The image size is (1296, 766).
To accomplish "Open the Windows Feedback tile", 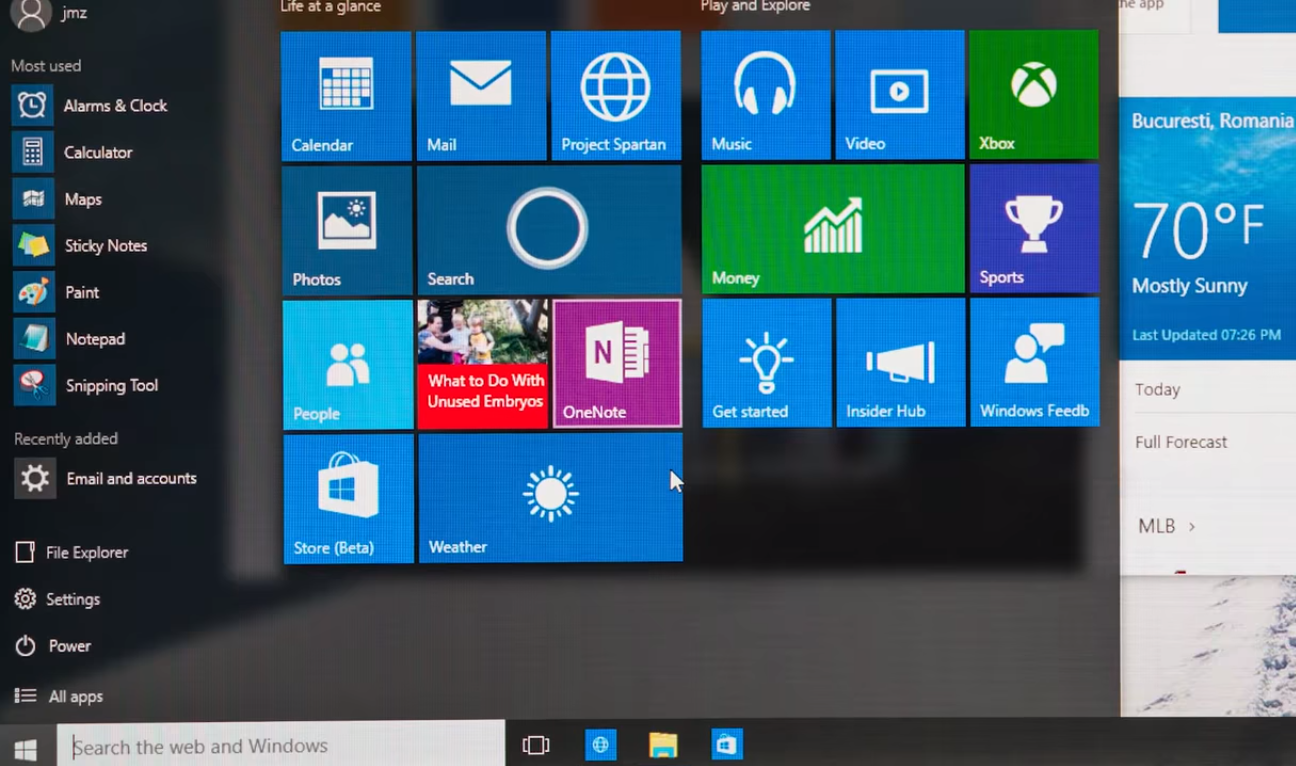I will click(1035, 362).
